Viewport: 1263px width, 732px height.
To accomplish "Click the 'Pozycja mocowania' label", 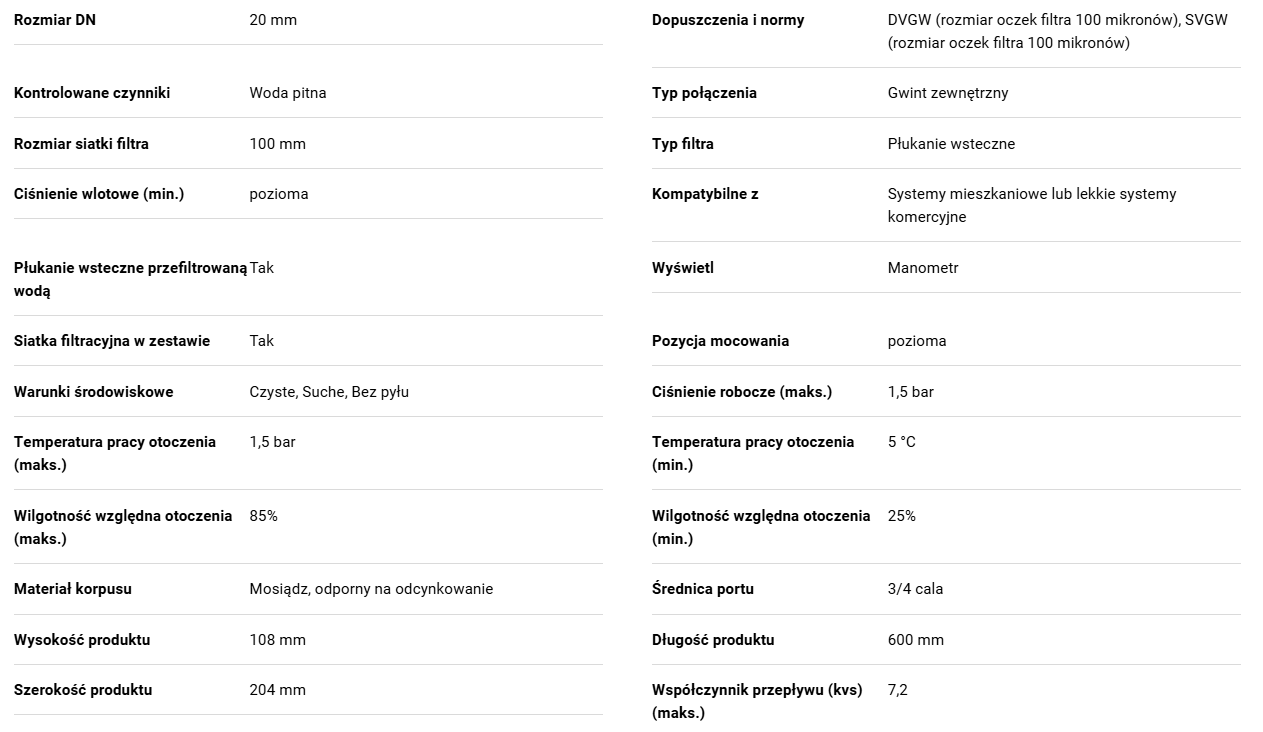I will coord(720,341).
